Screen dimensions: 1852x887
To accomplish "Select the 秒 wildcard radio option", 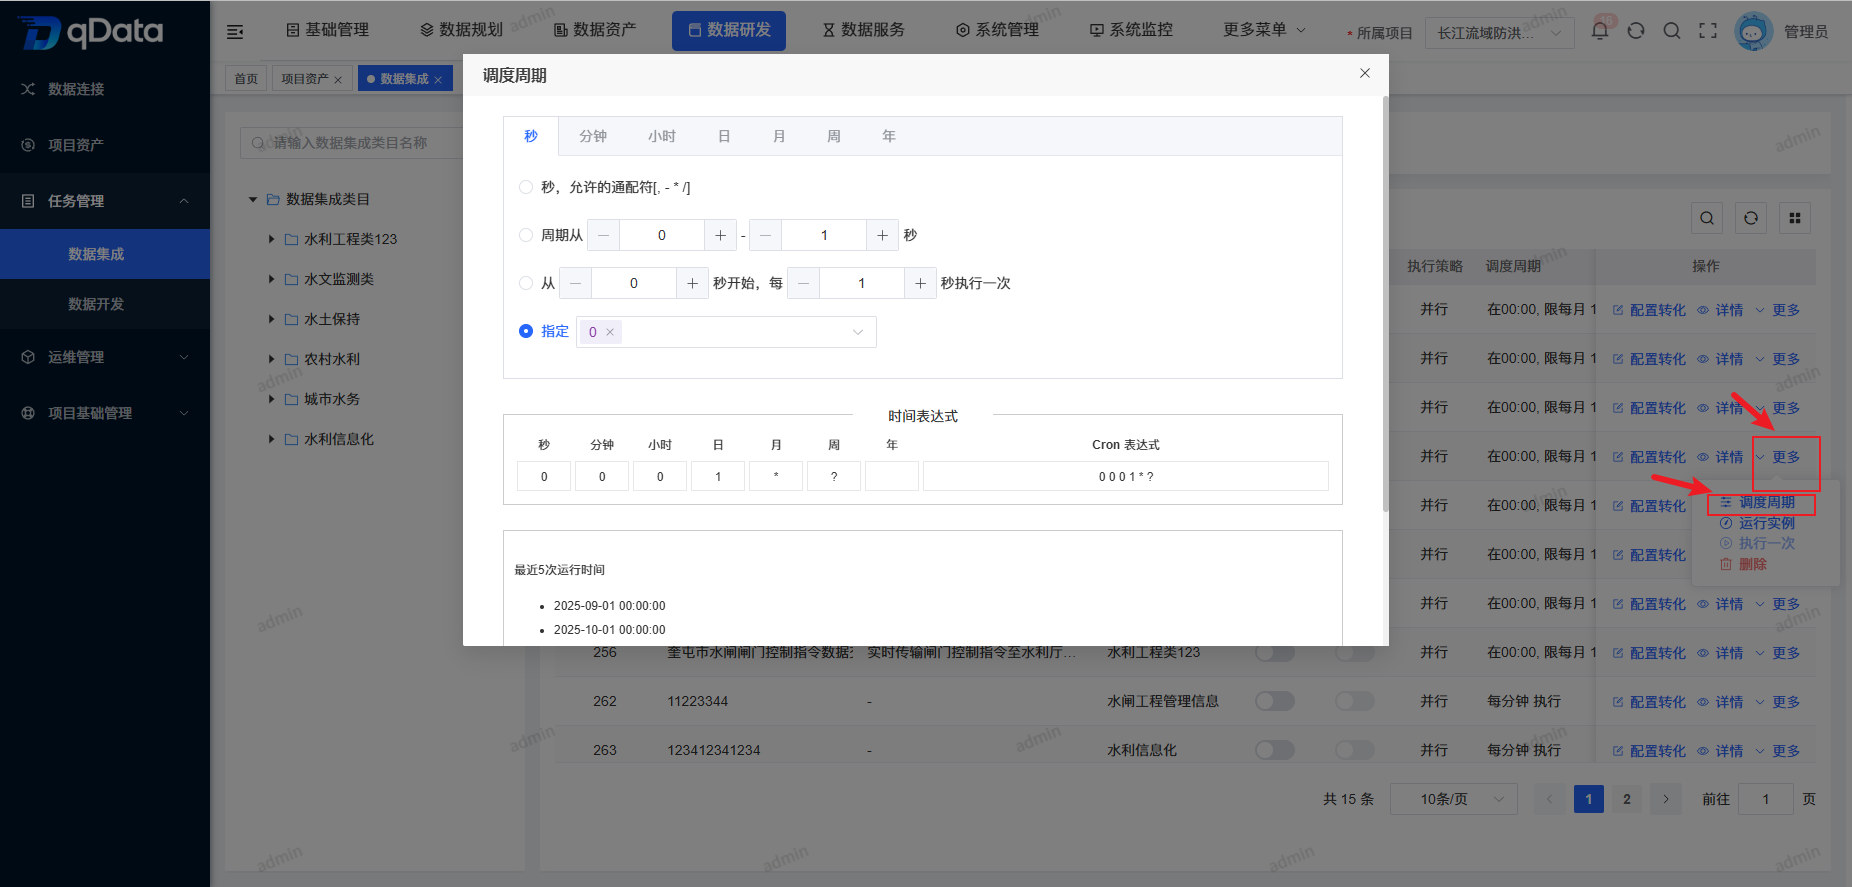I will 526,187.
